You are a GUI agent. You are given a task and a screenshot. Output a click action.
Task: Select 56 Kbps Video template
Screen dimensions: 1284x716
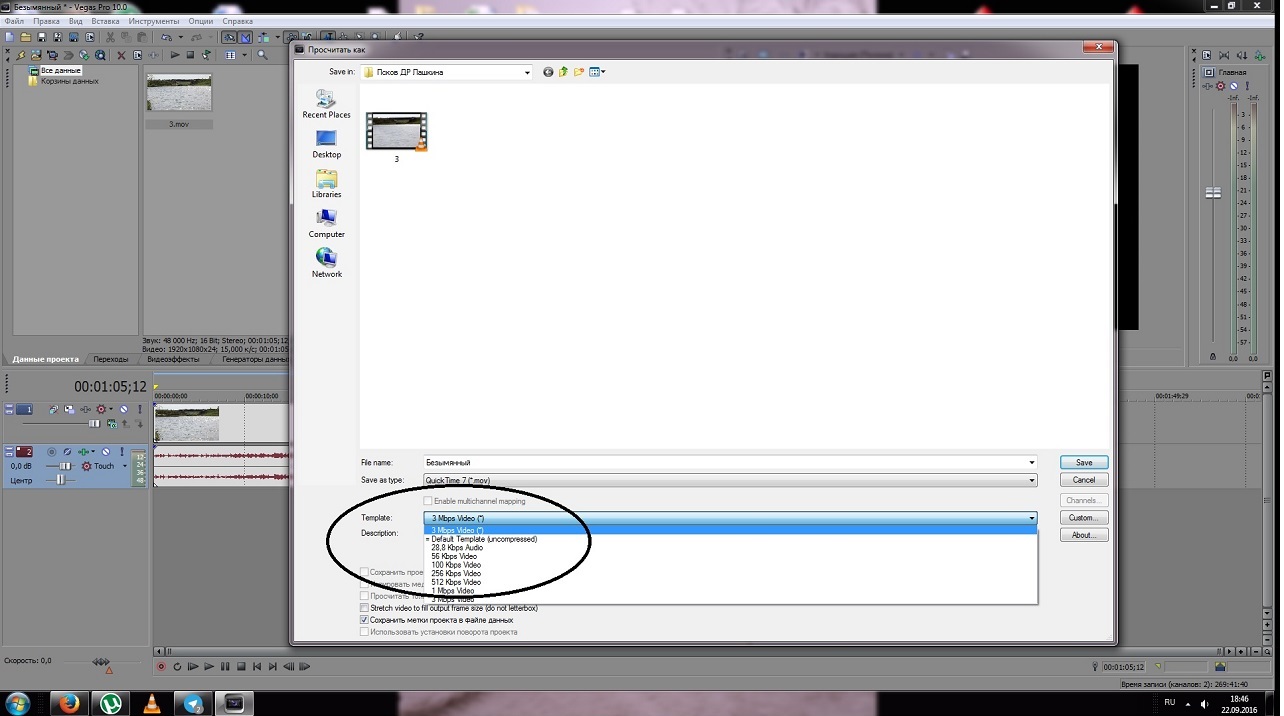tap(730, 556)
